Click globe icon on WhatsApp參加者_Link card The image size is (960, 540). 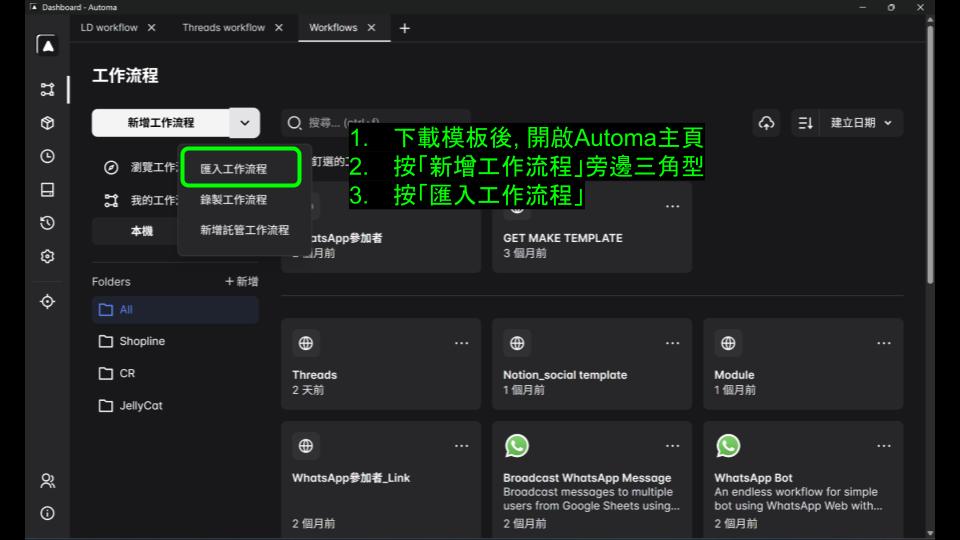tap(306, 446)
